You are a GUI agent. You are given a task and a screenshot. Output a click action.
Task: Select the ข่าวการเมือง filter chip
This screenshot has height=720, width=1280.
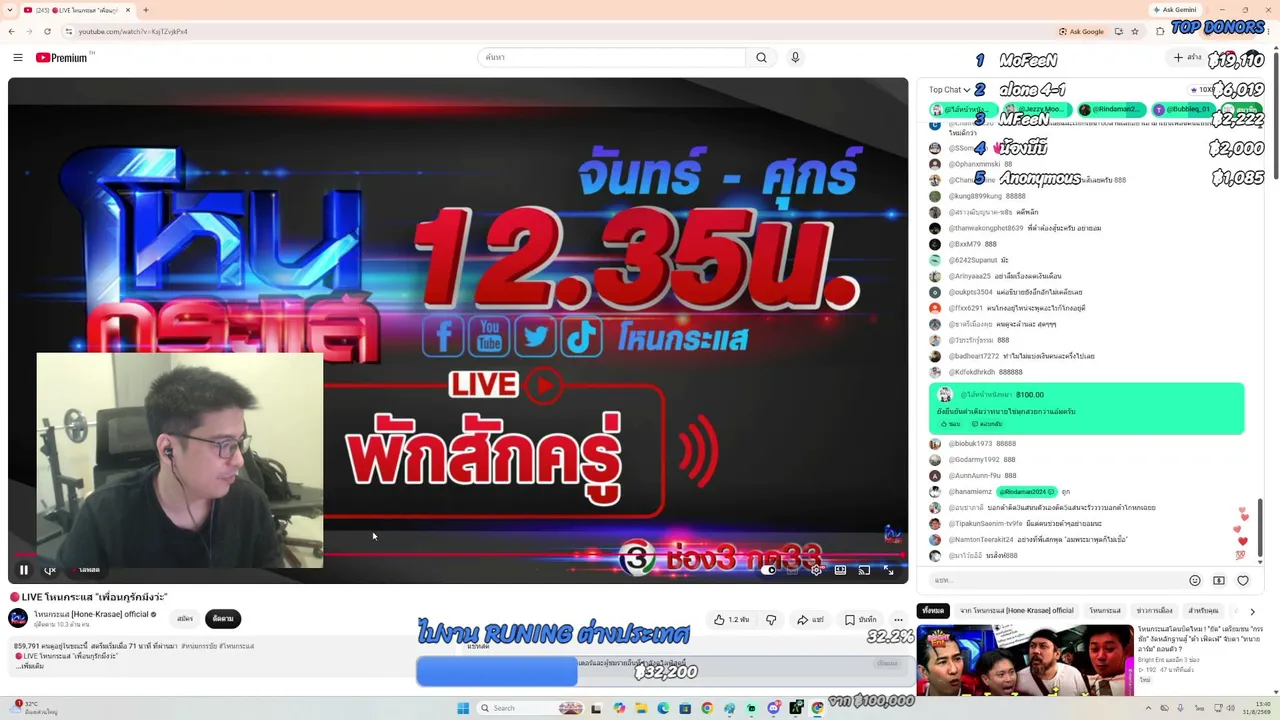tap(1154, 611)
